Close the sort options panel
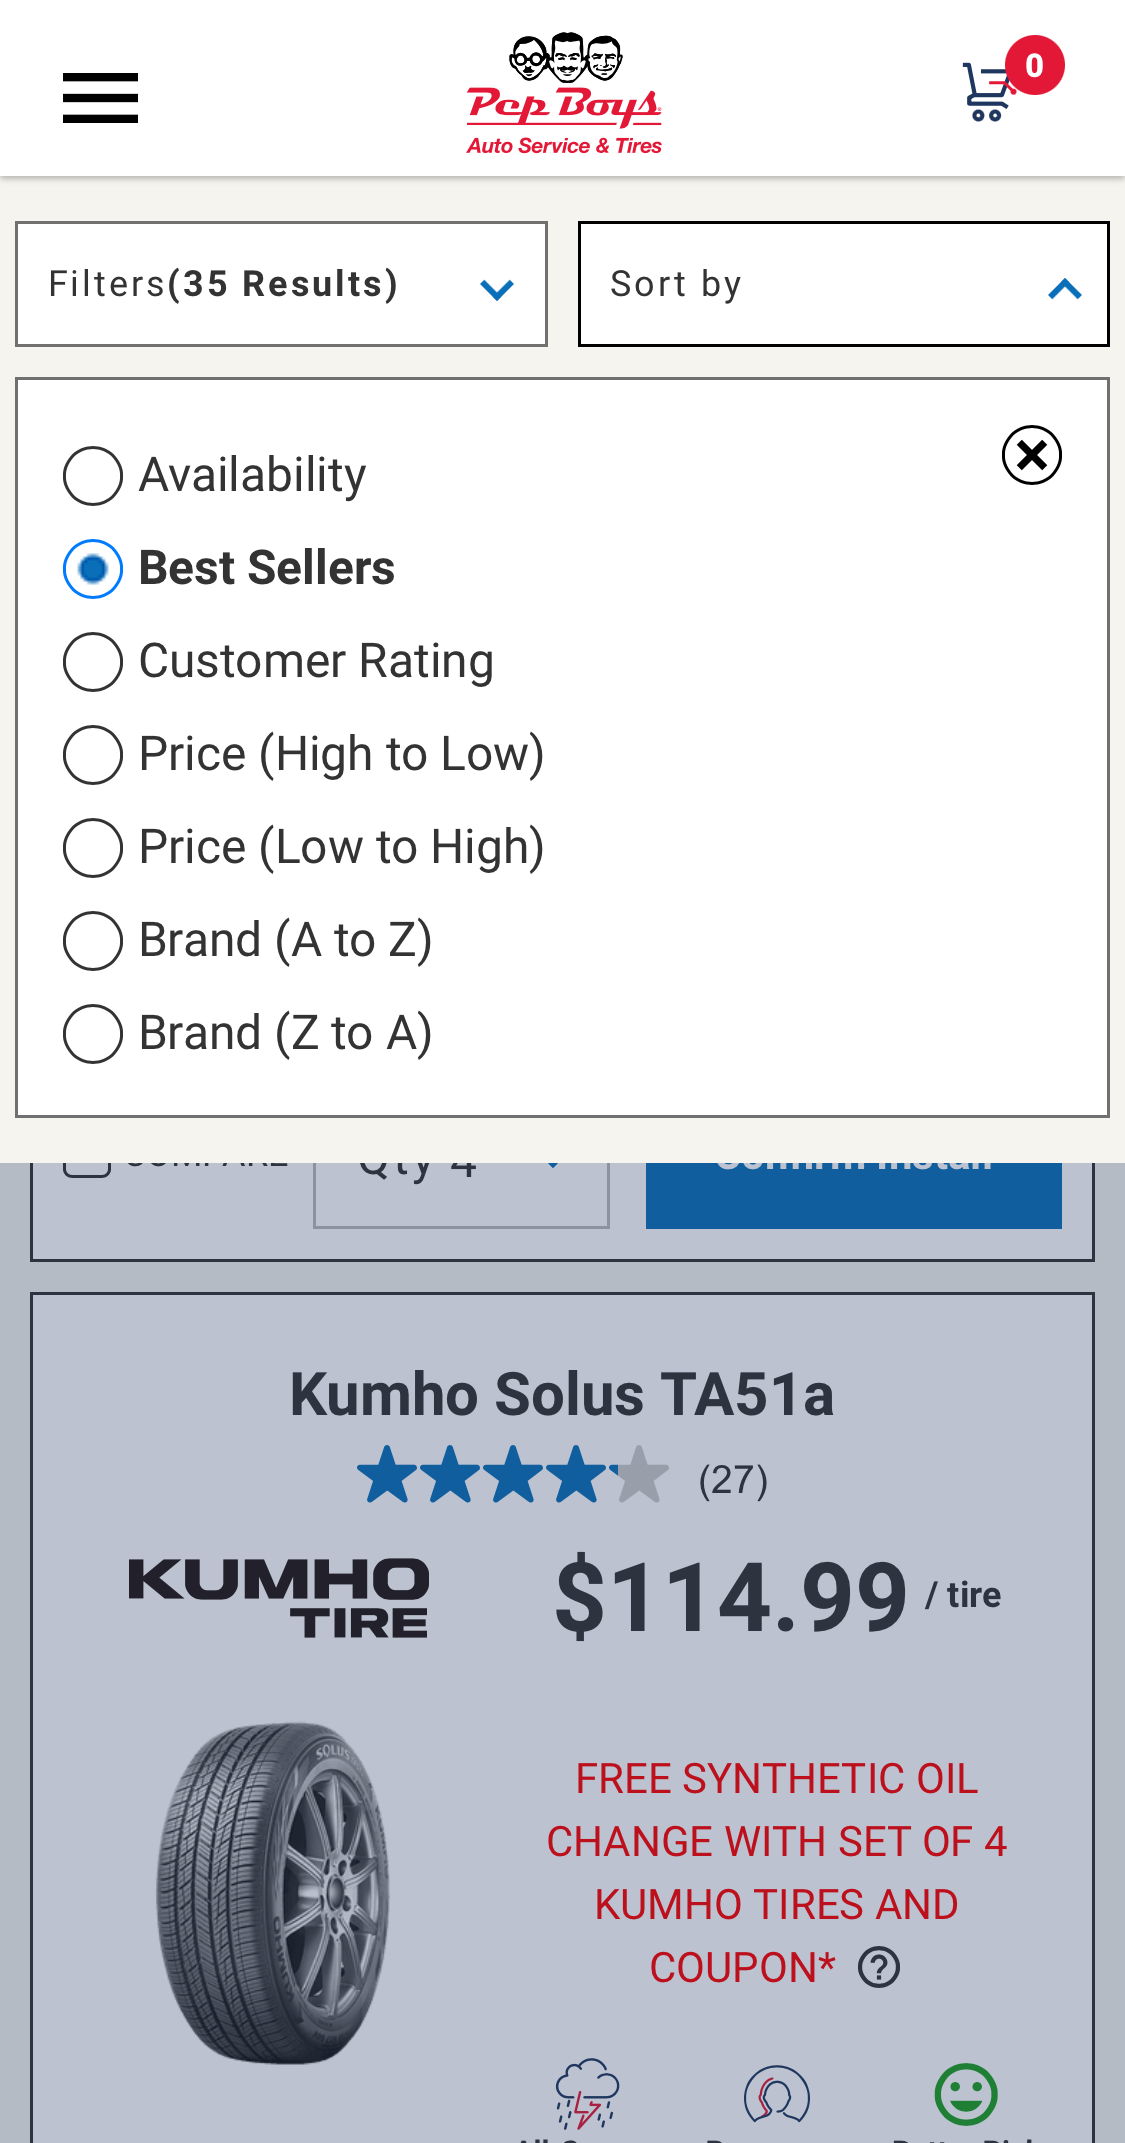This screenshot has height=2143, width=1125. pos(1031,454)
